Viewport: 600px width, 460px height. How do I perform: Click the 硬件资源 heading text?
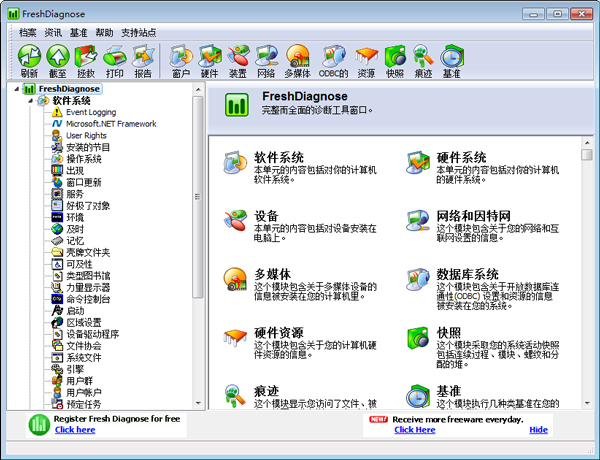[x=279, y=333]
